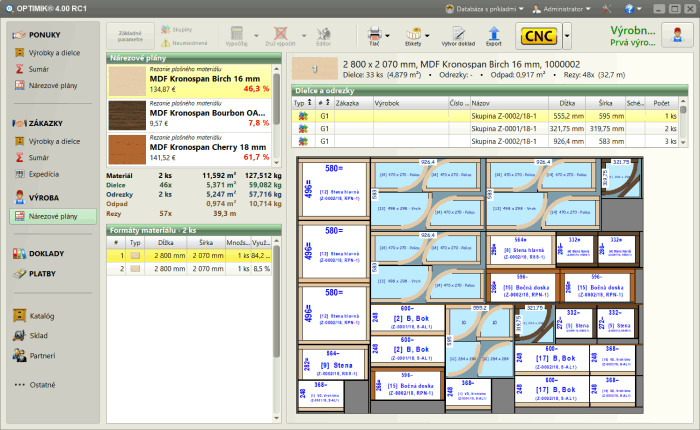
Task: Open the help question mark menu
Action: pyautogui.click(x=633, y=8)
